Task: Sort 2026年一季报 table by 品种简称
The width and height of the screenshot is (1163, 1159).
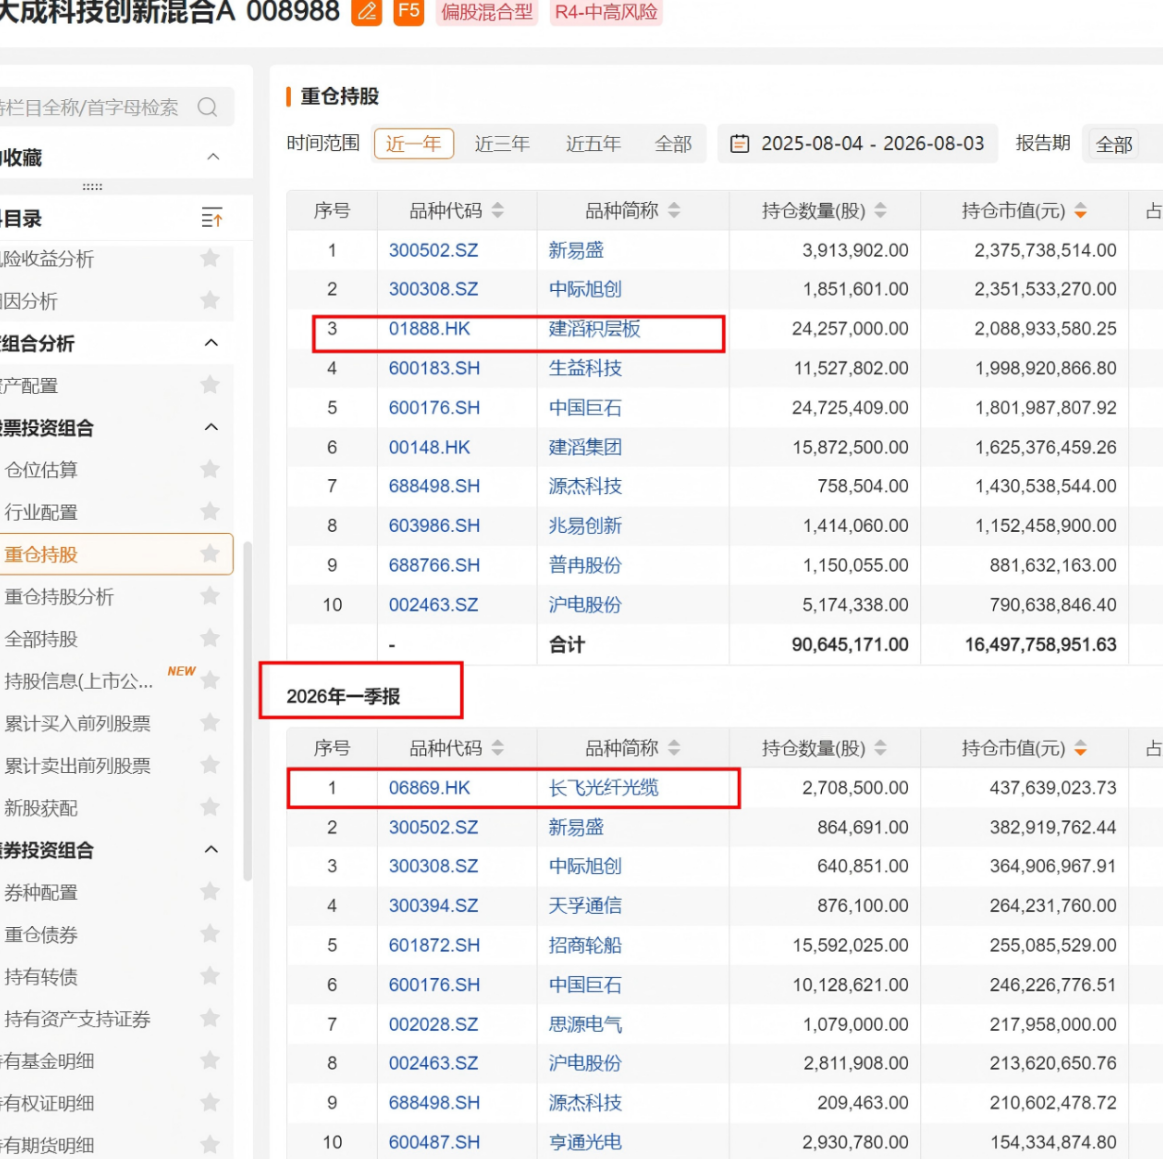Action: pos(673,748)
